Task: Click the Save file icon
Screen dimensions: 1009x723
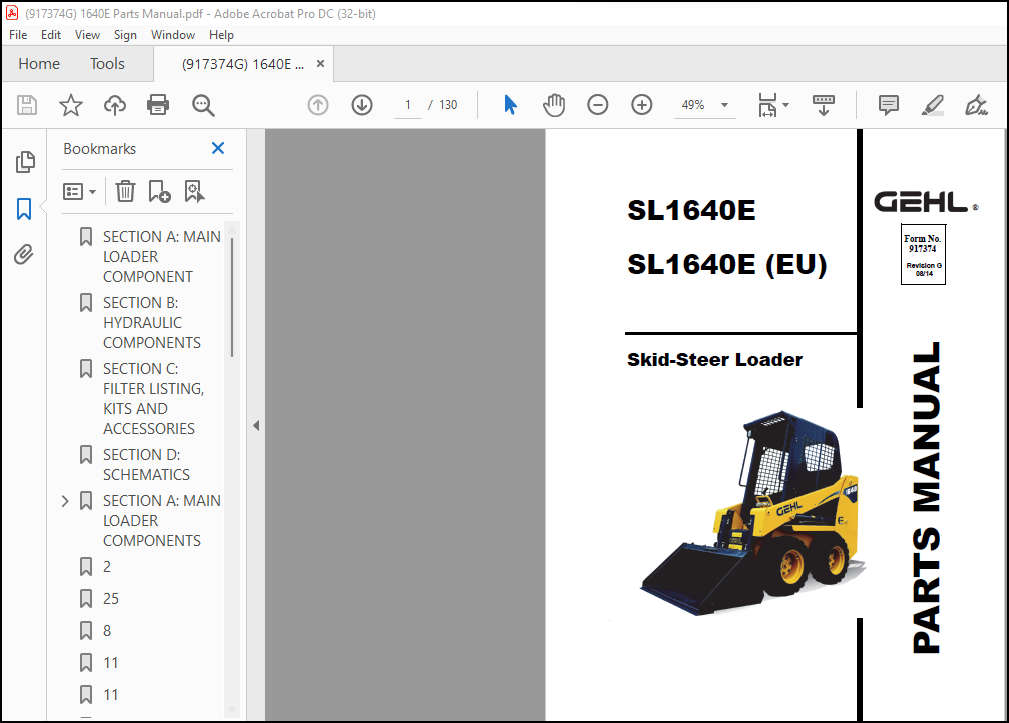Action: (26, 105)
